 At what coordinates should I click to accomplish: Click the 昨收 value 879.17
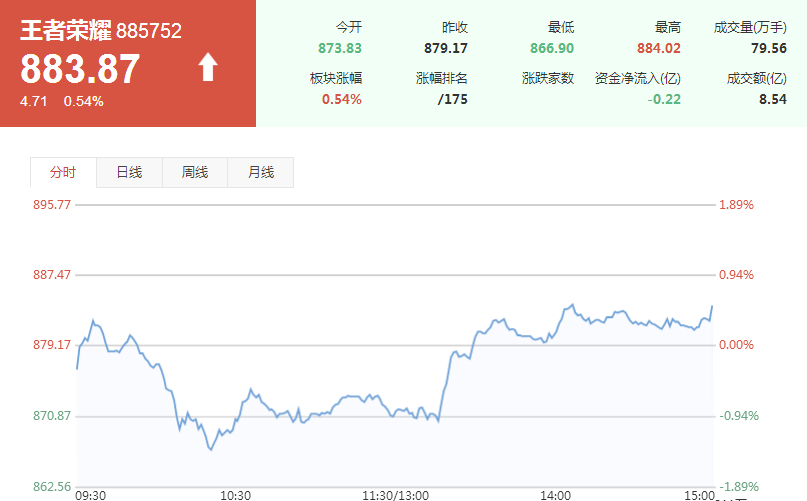[446, 48]
